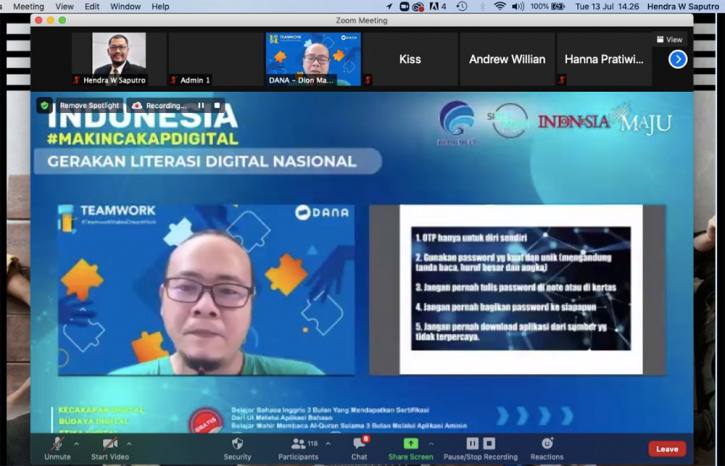725x466 pixels.
Task: Open the Participants panel icon
Action: point(298,443)
